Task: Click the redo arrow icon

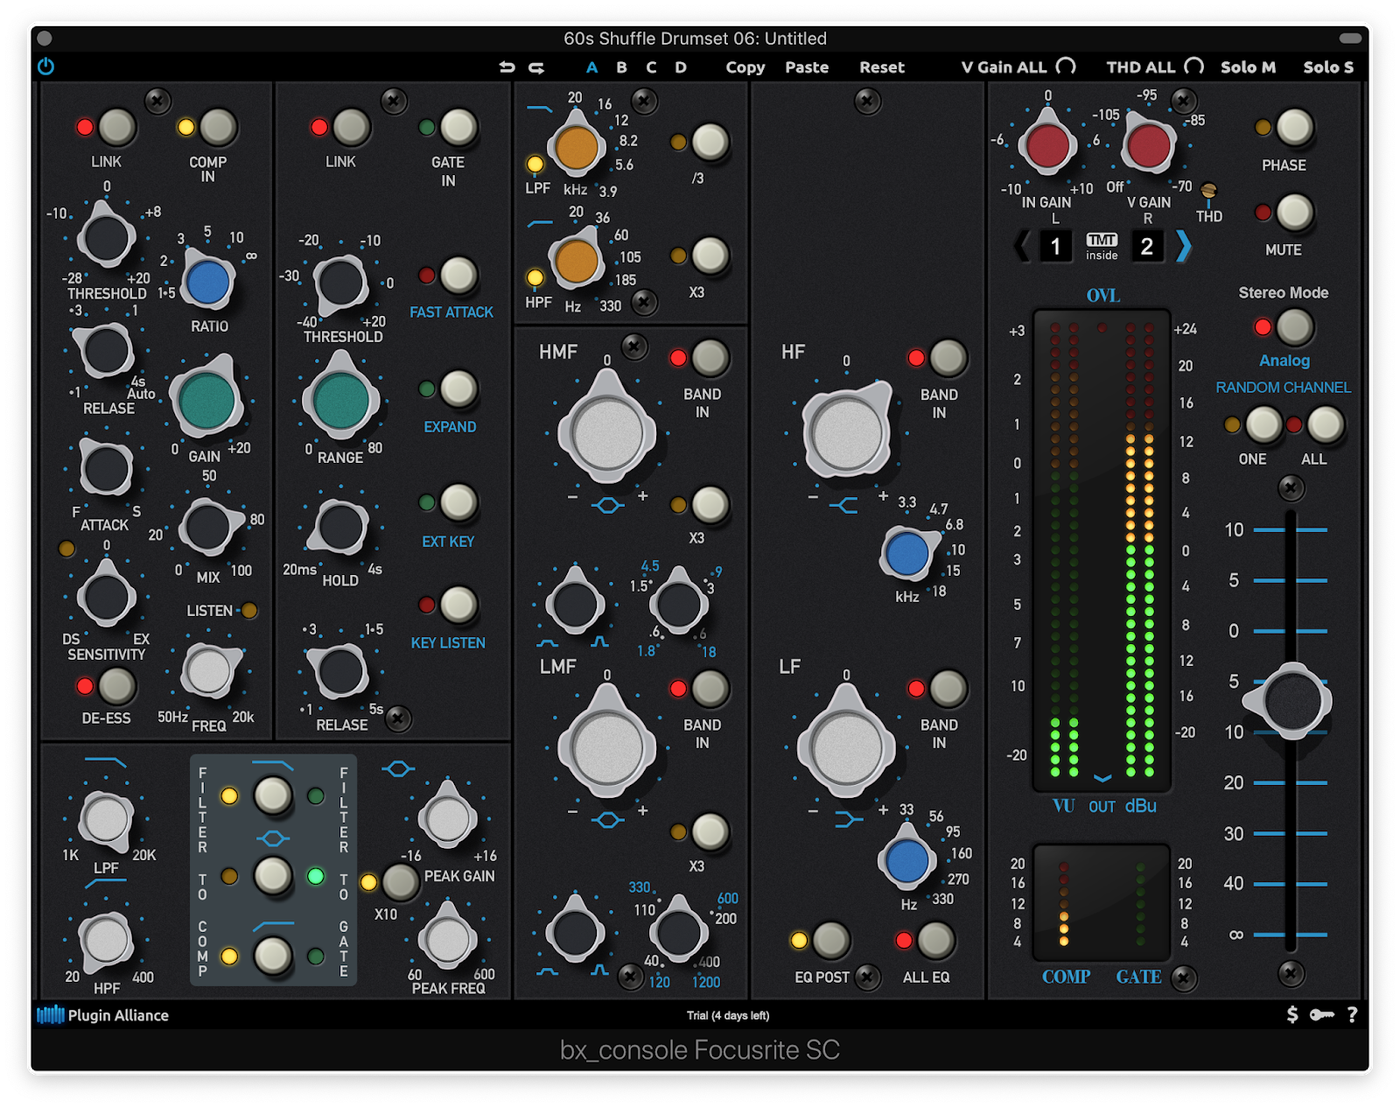Action: [537, 67]
